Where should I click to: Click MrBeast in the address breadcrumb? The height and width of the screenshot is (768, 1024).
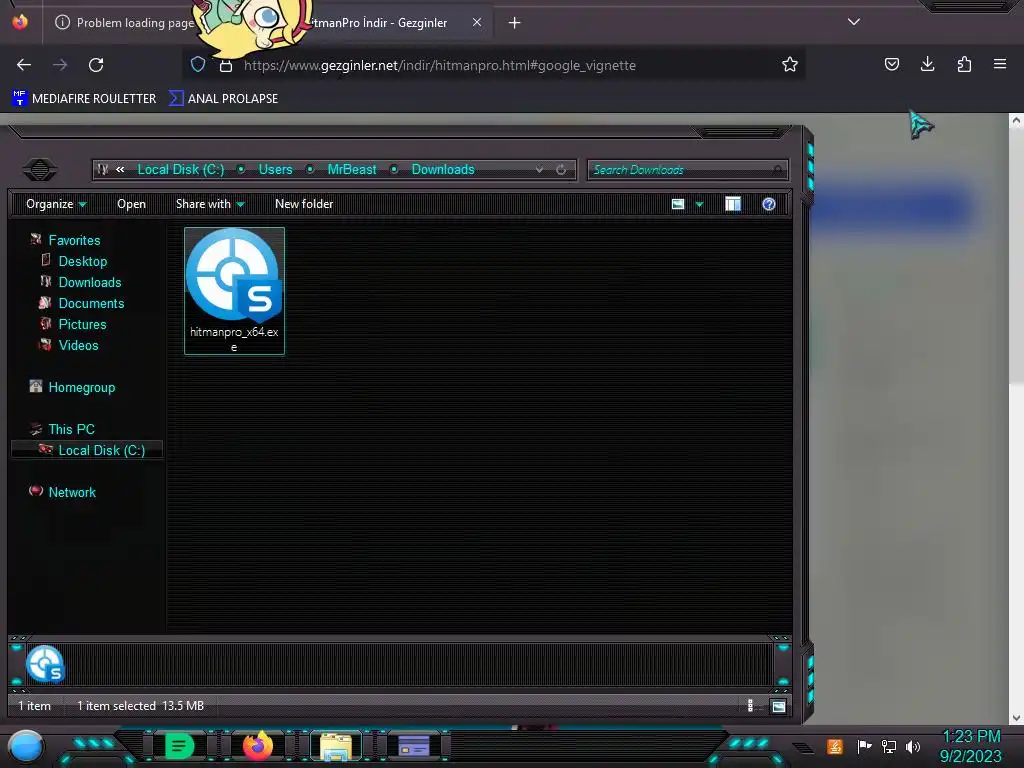coord(351,170)
